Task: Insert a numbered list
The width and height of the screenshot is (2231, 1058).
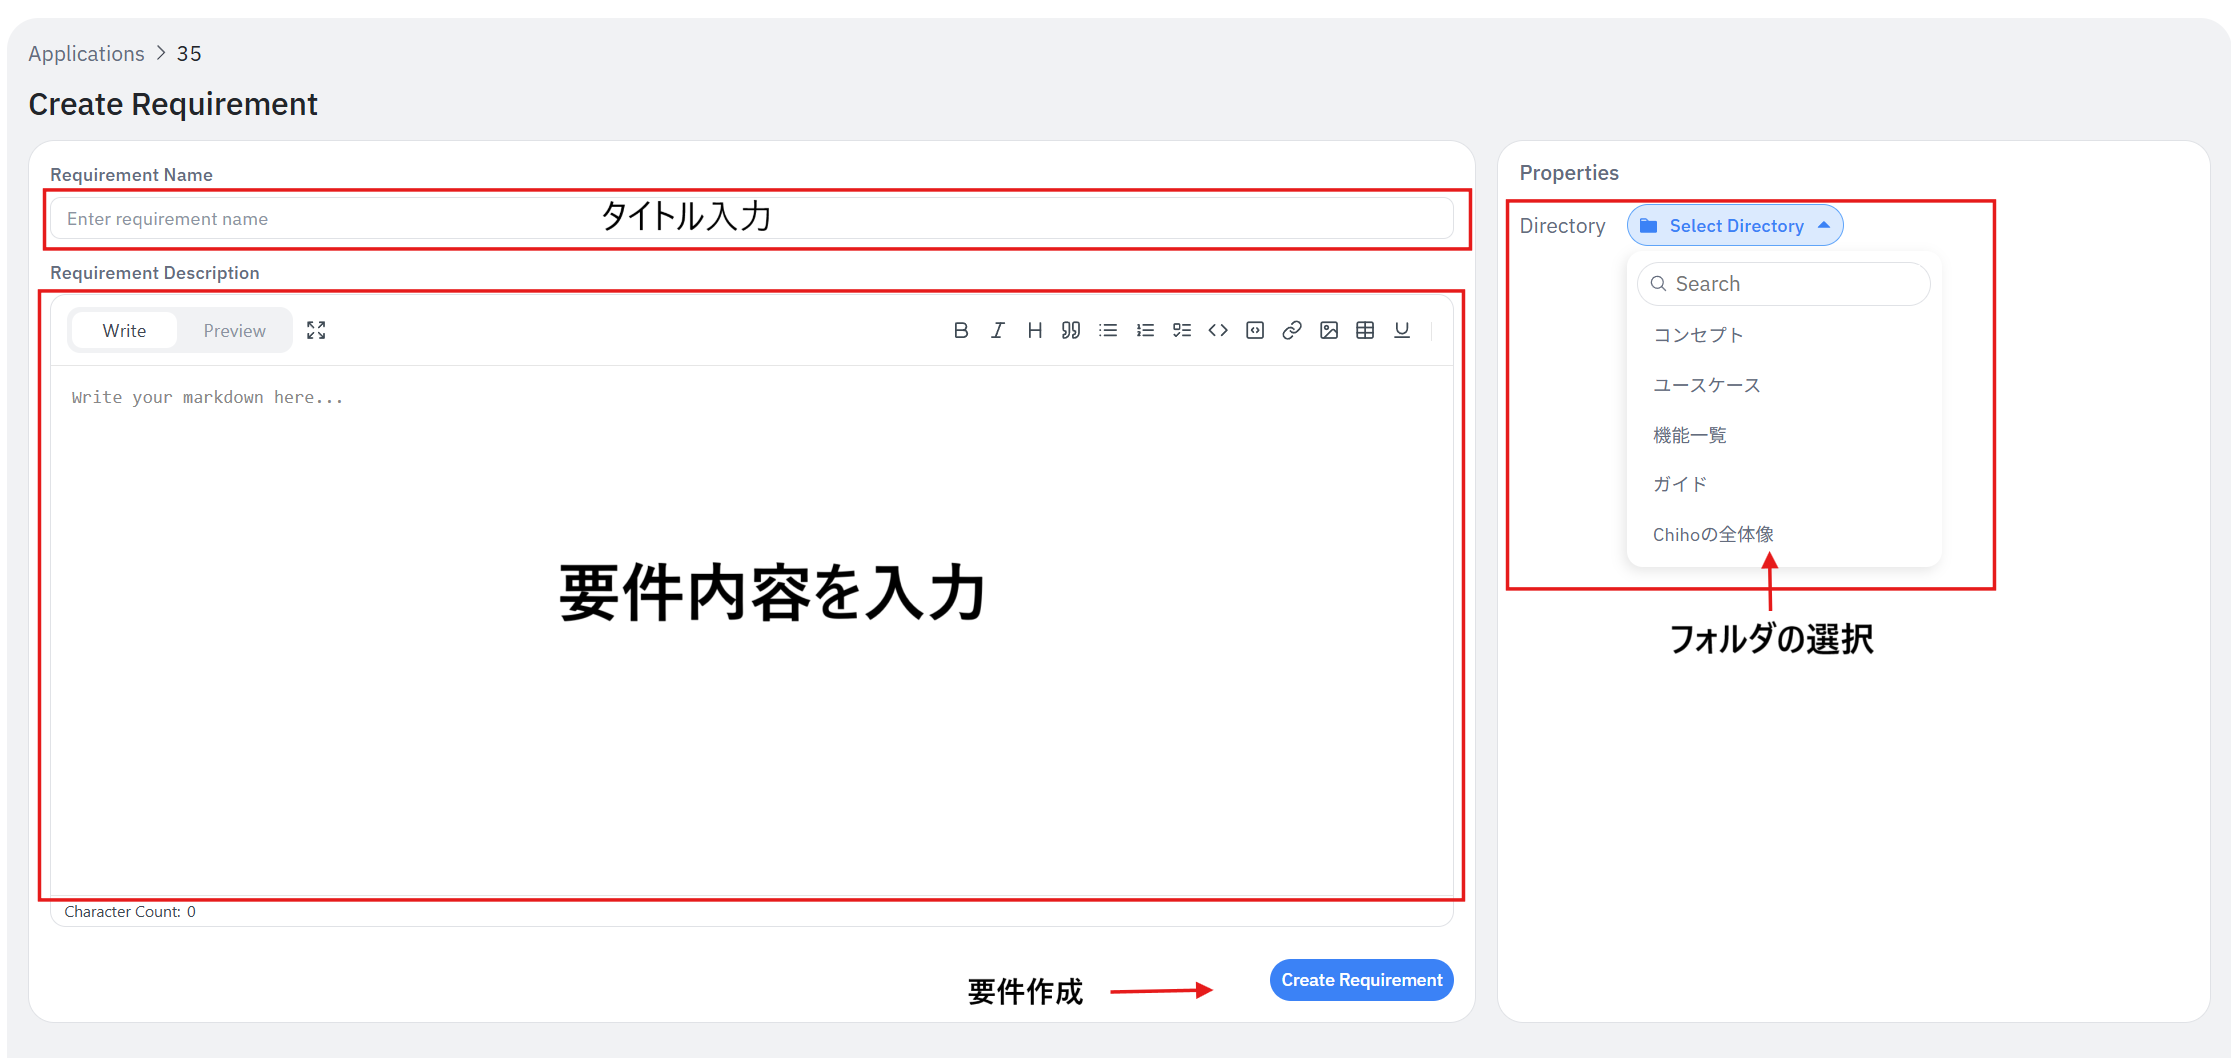Action: click(1145, 330)
